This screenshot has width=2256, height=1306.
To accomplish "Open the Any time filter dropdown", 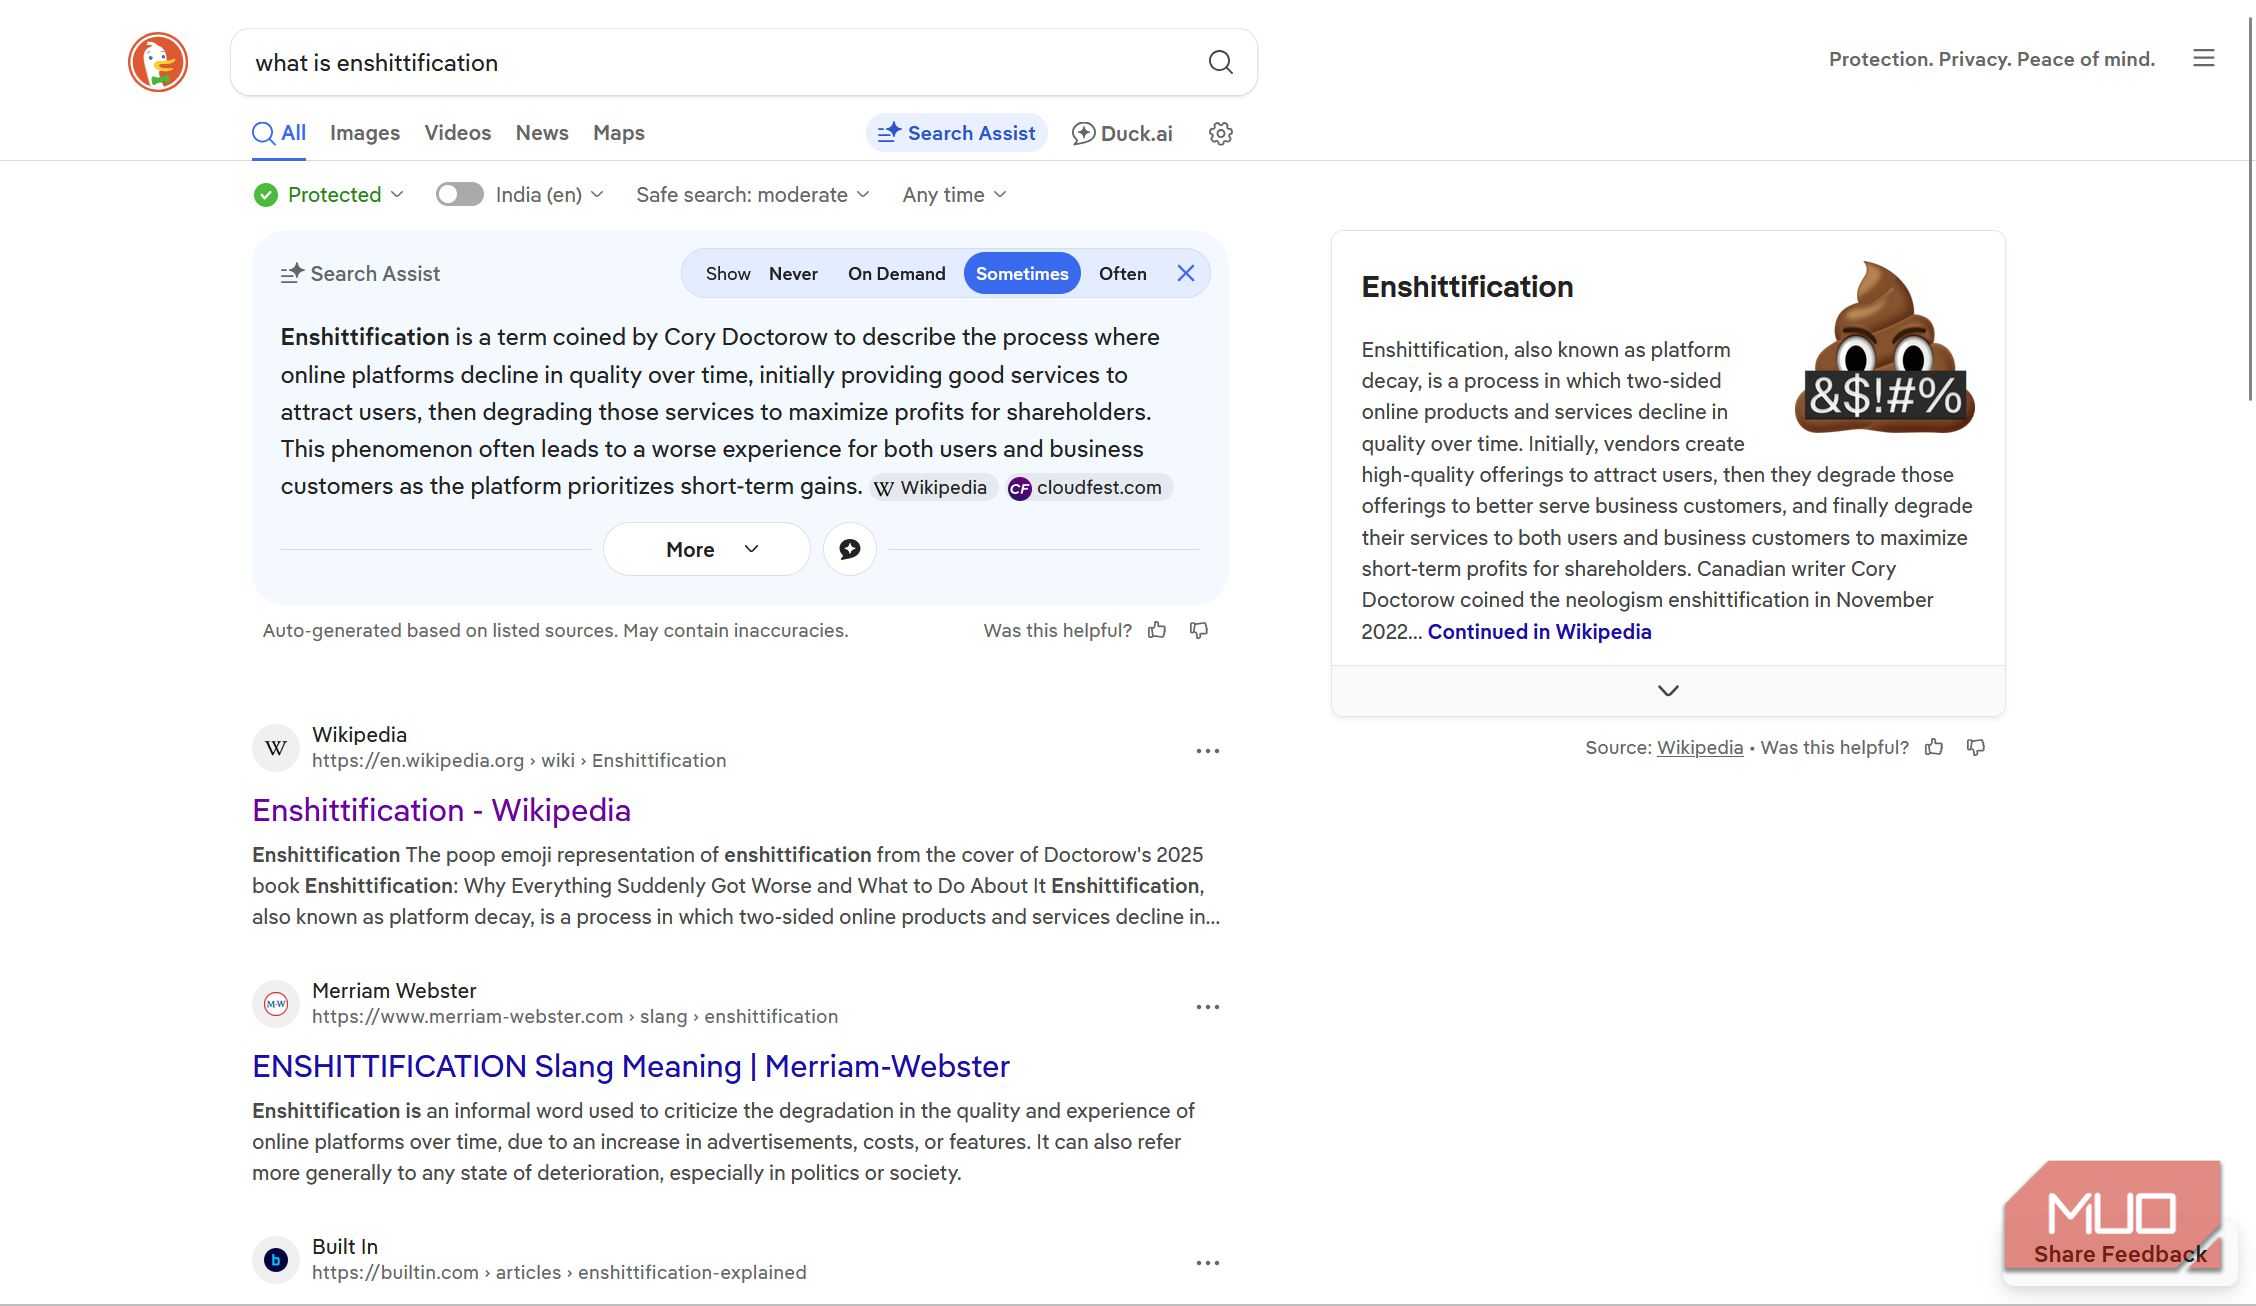I will pyautogui.click(x=954, y=195).
